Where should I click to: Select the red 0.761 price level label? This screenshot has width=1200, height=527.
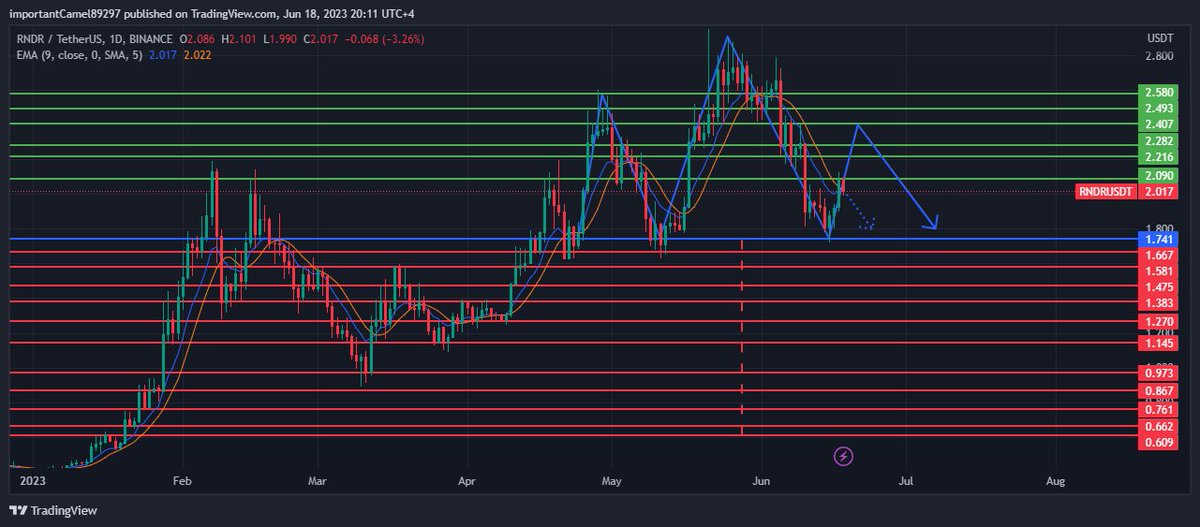point(1159,409)
